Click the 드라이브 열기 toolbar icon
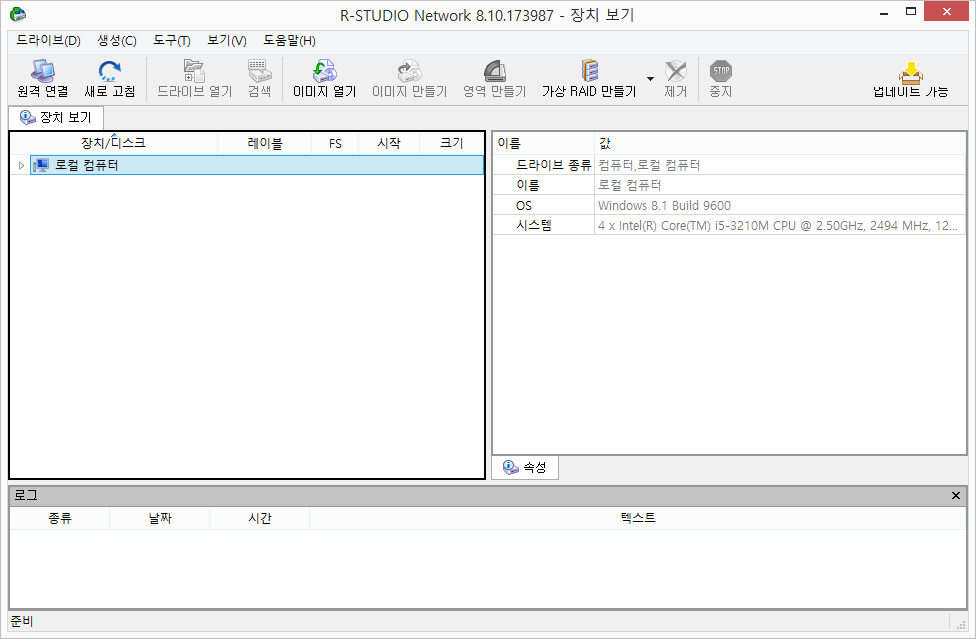 194,72
